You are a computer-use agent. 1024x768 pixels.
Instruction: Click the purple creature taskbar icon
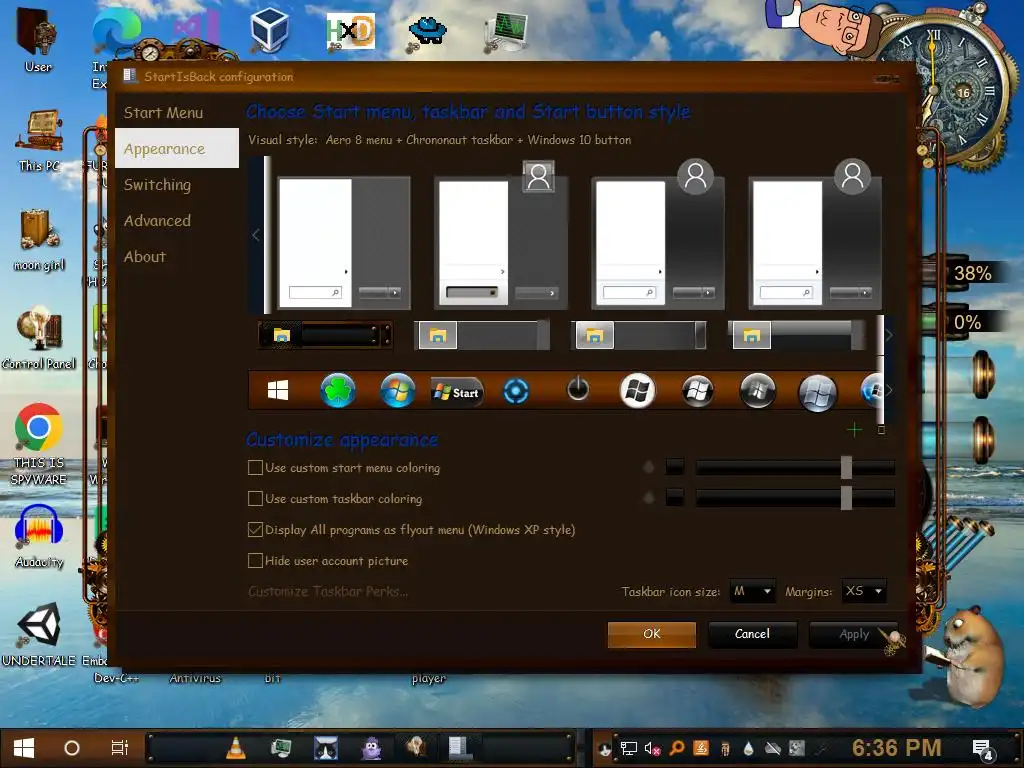coord(371,748)
